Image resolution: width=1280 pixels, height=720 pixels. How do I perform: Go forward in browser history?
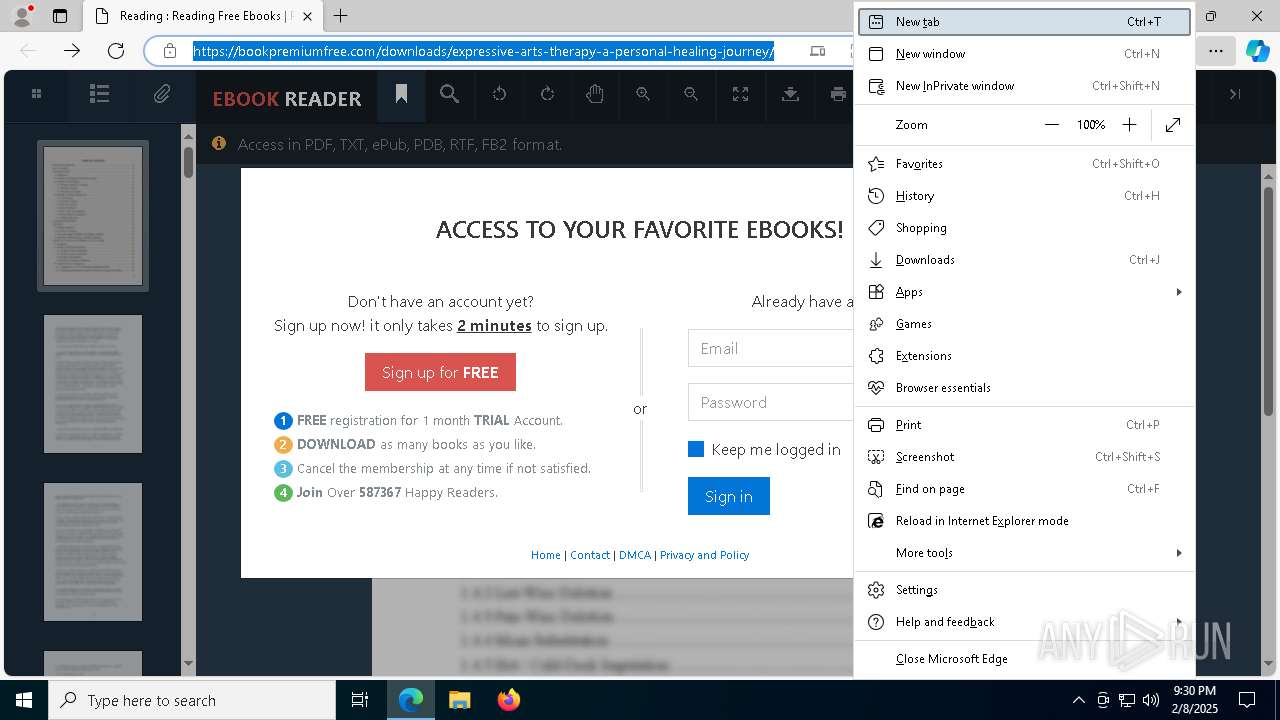click(x=72, y=50)
